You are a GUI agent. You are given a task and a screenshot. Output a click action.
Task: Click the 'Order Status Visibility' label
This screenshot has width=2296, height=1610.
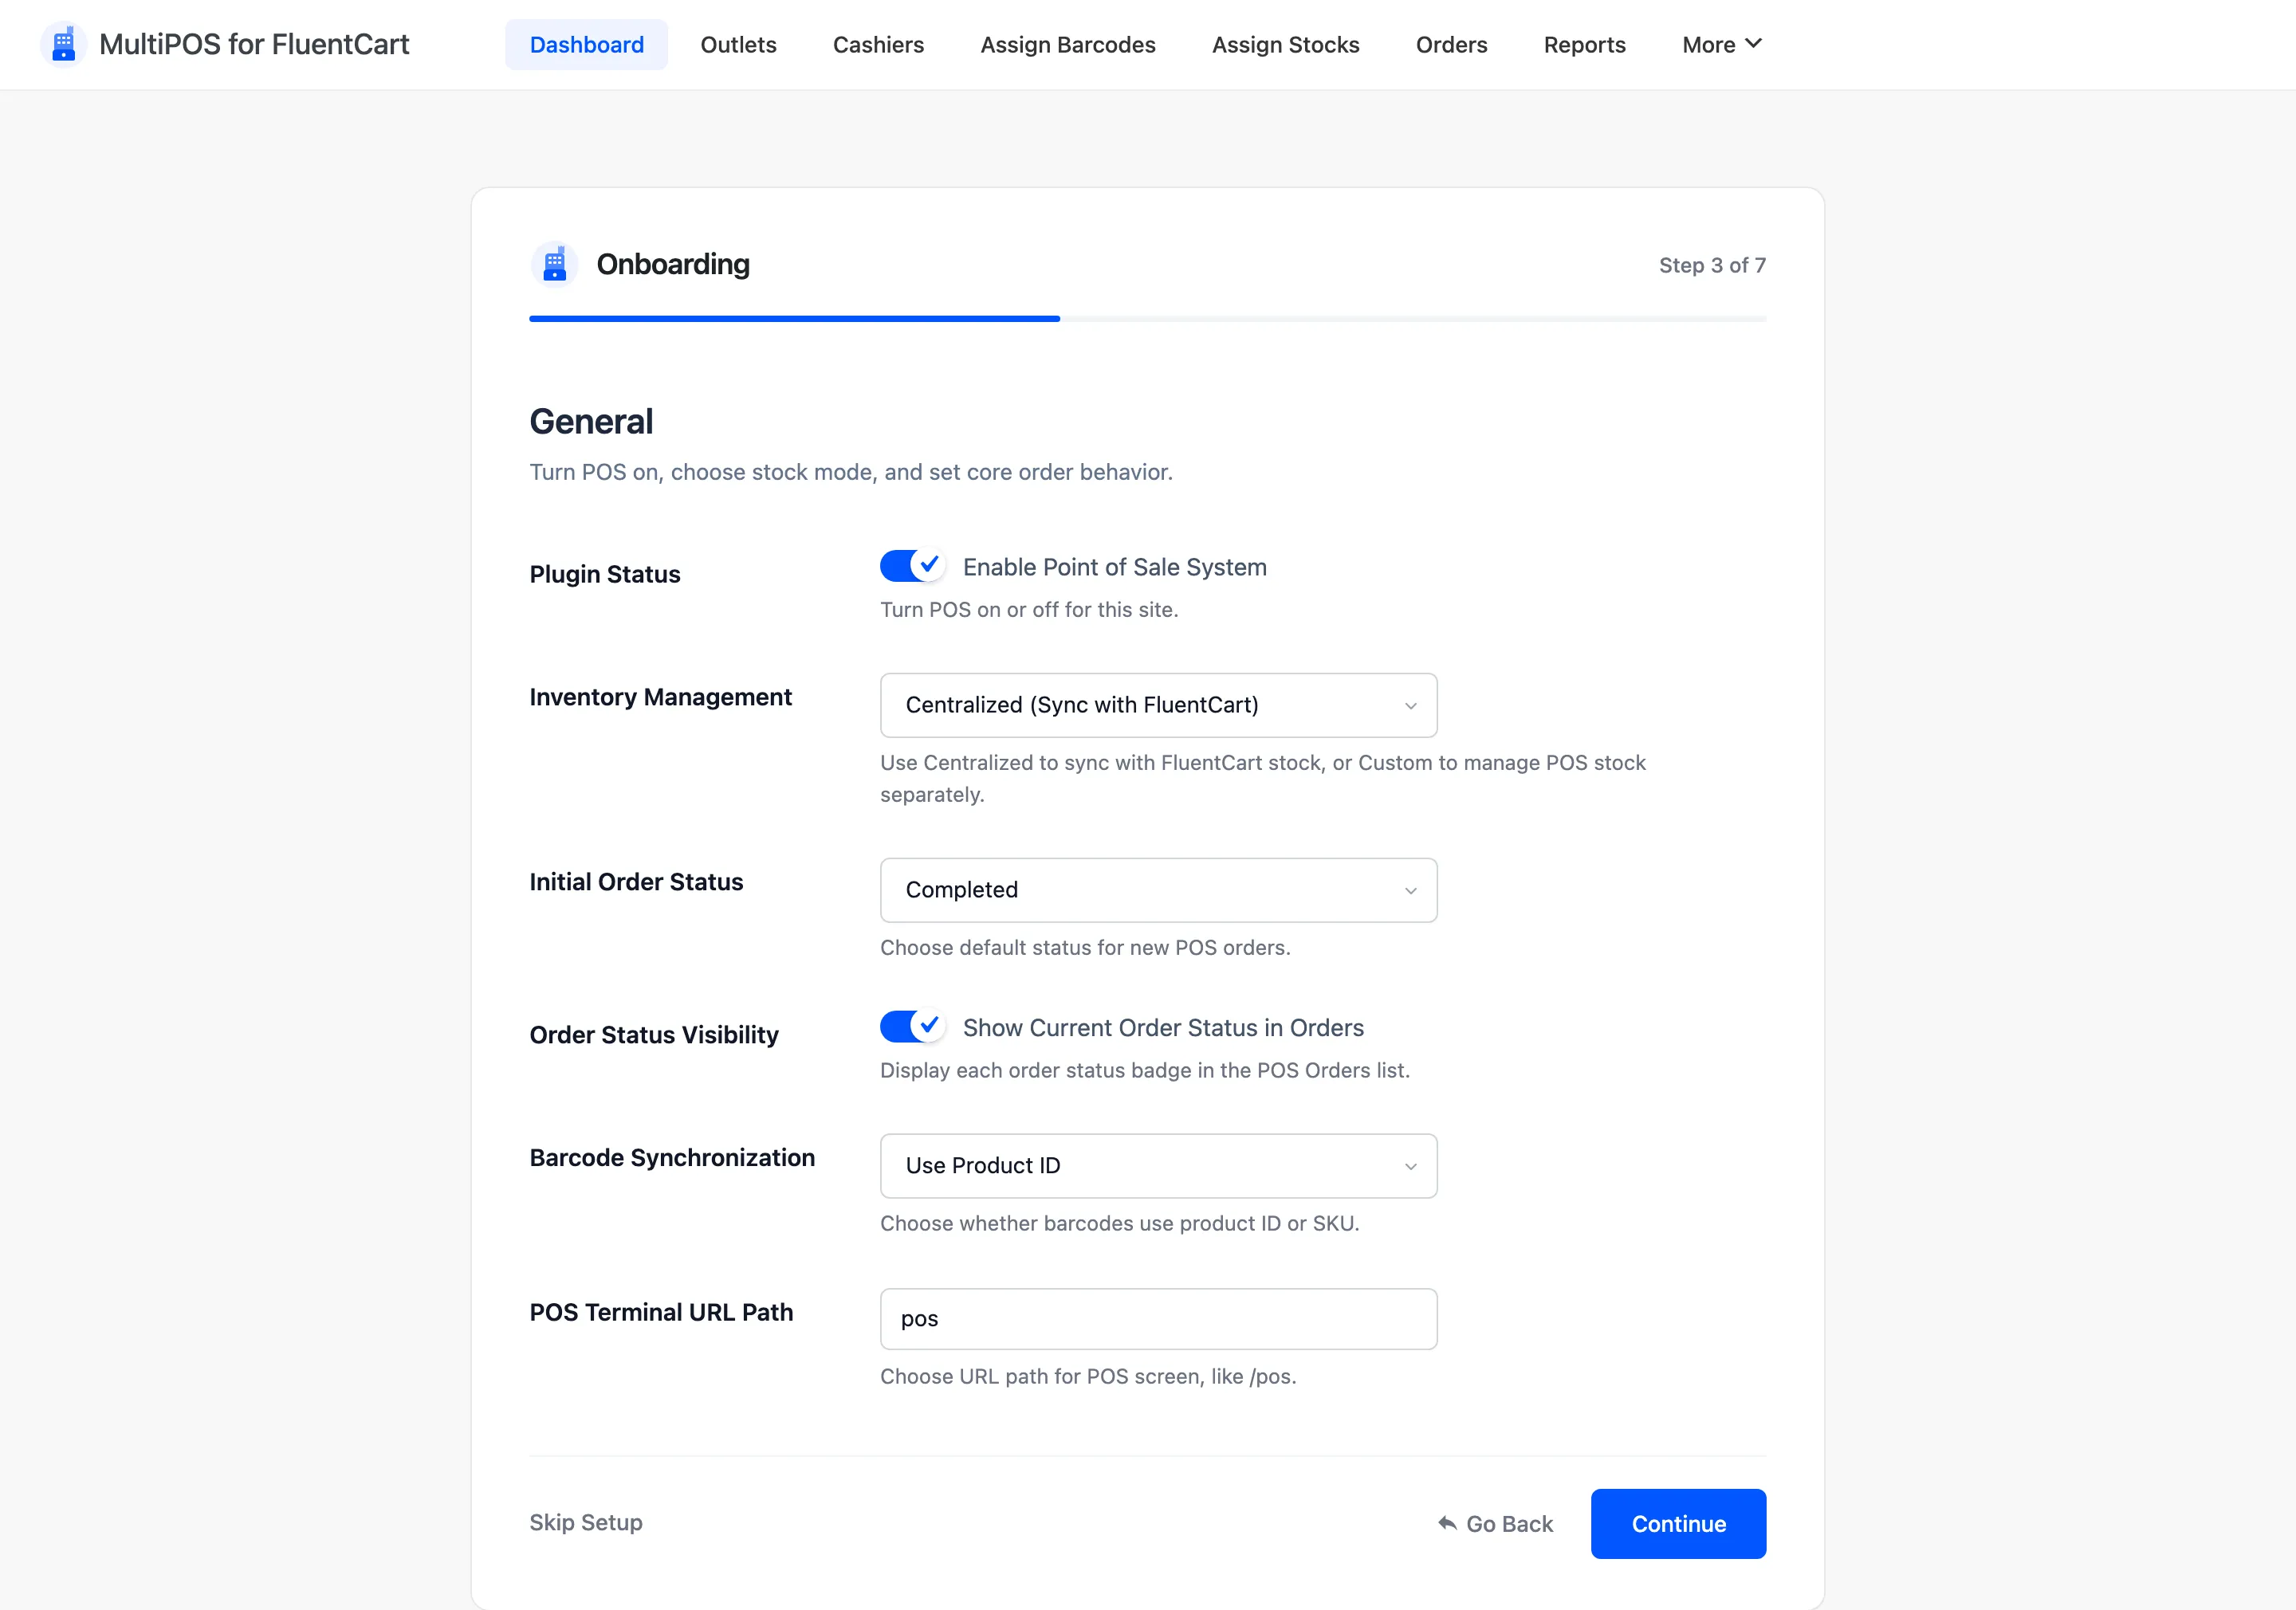[x=653, y=1035]
